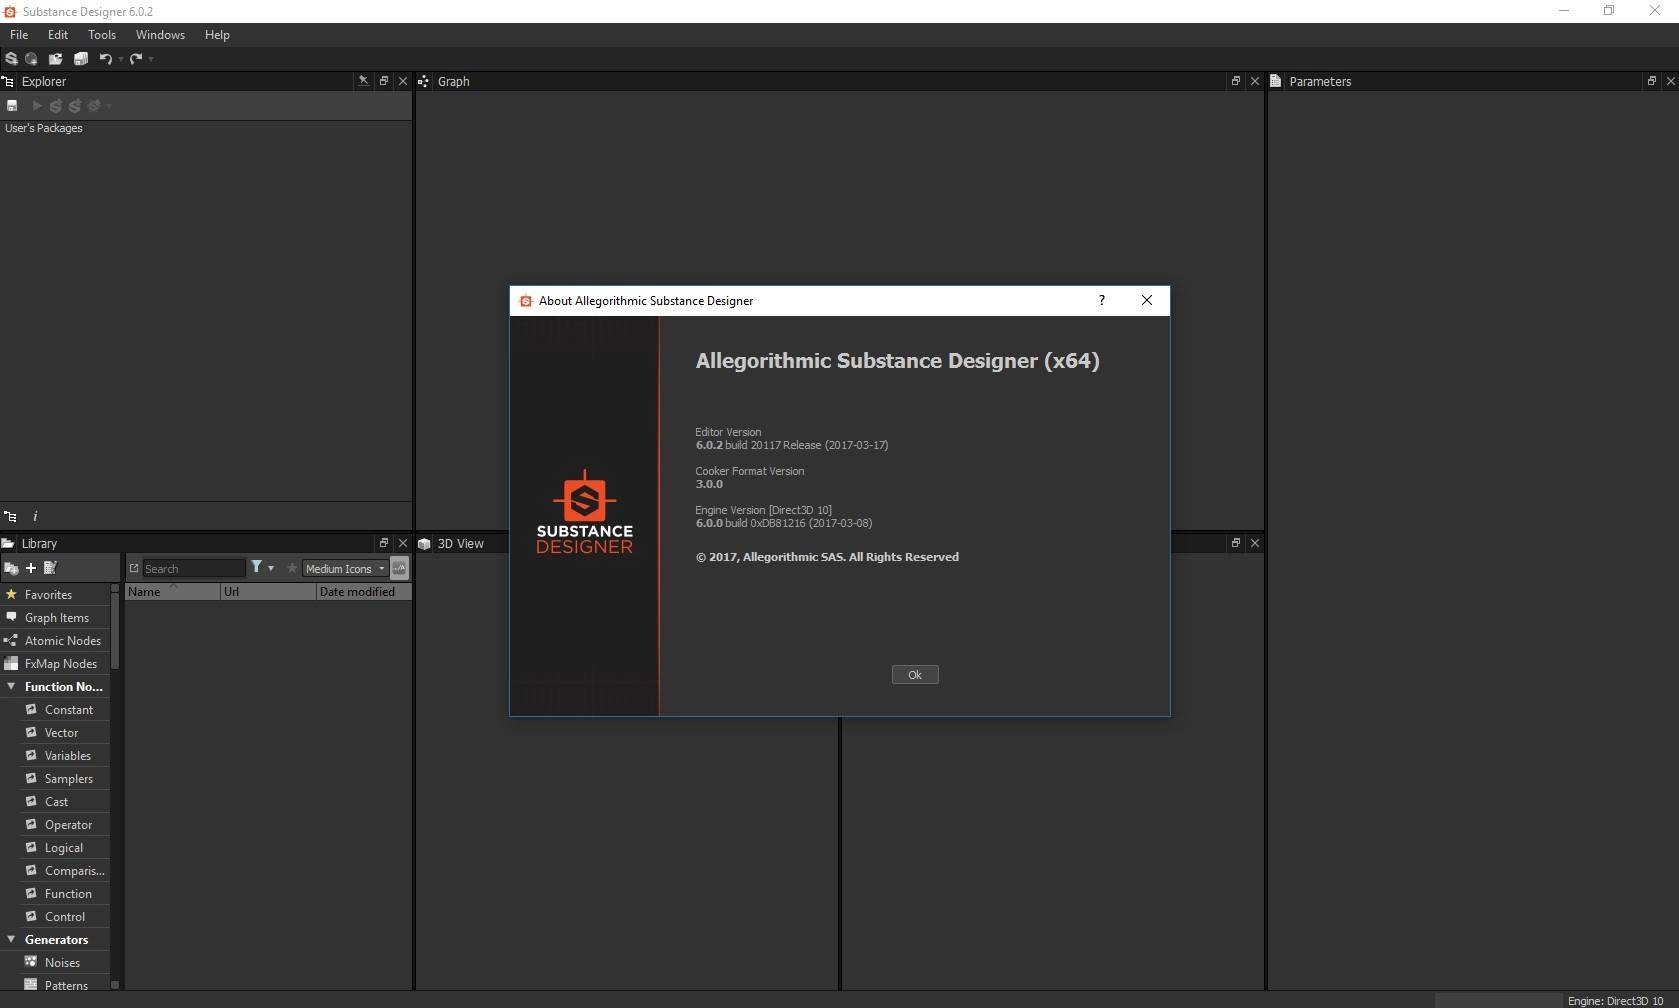Open the Windows menu

(160, 34)
